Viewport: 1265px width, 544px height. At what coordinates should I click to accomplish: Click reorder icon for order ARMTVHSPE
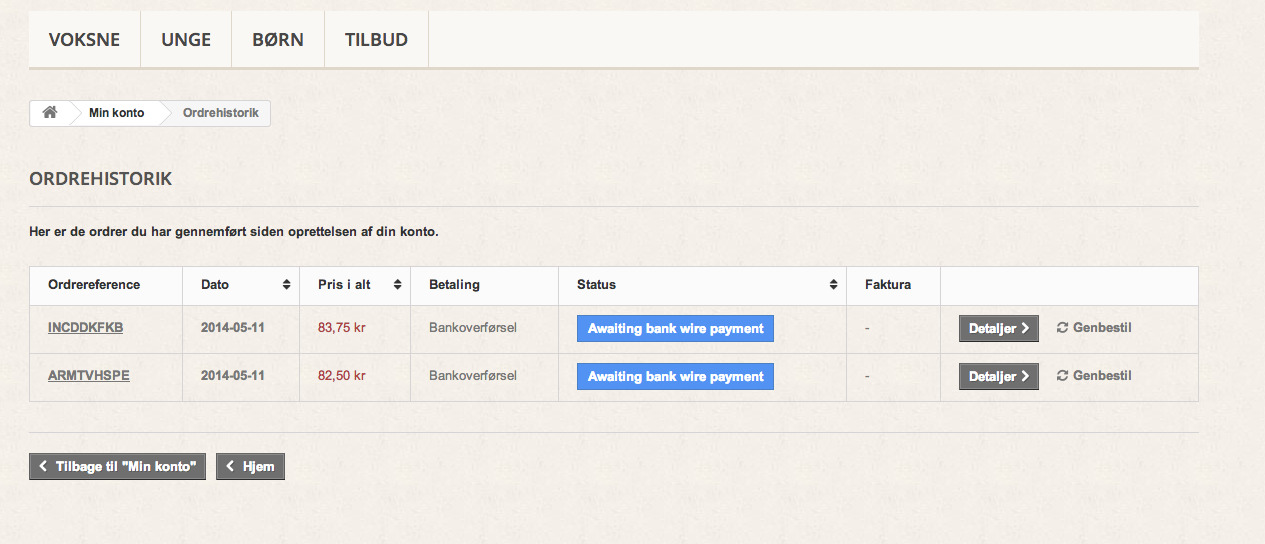pos(1062,376)
